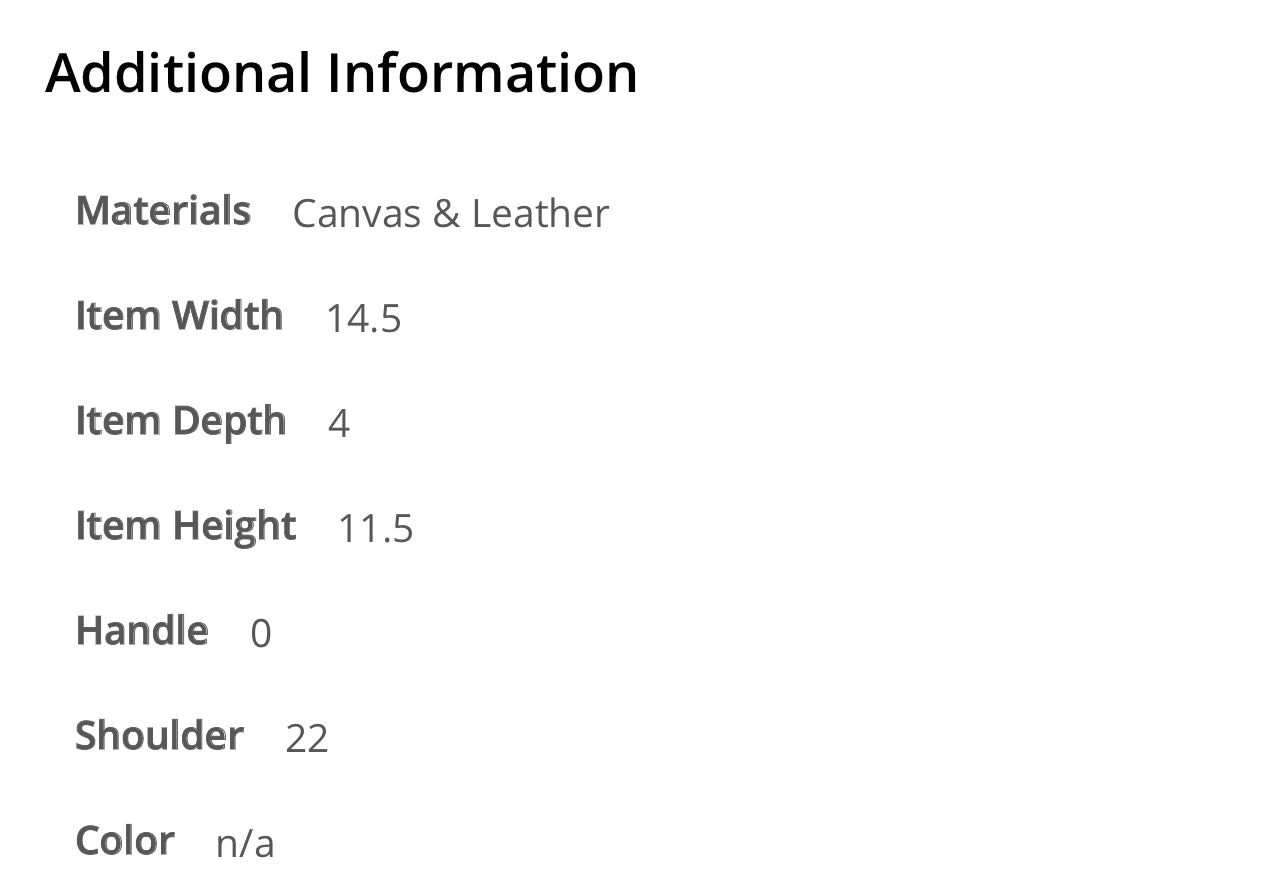Viewport: 1275px width, 889px height.
Task: Click the 11.5 height value
Action: click(376, 529)
